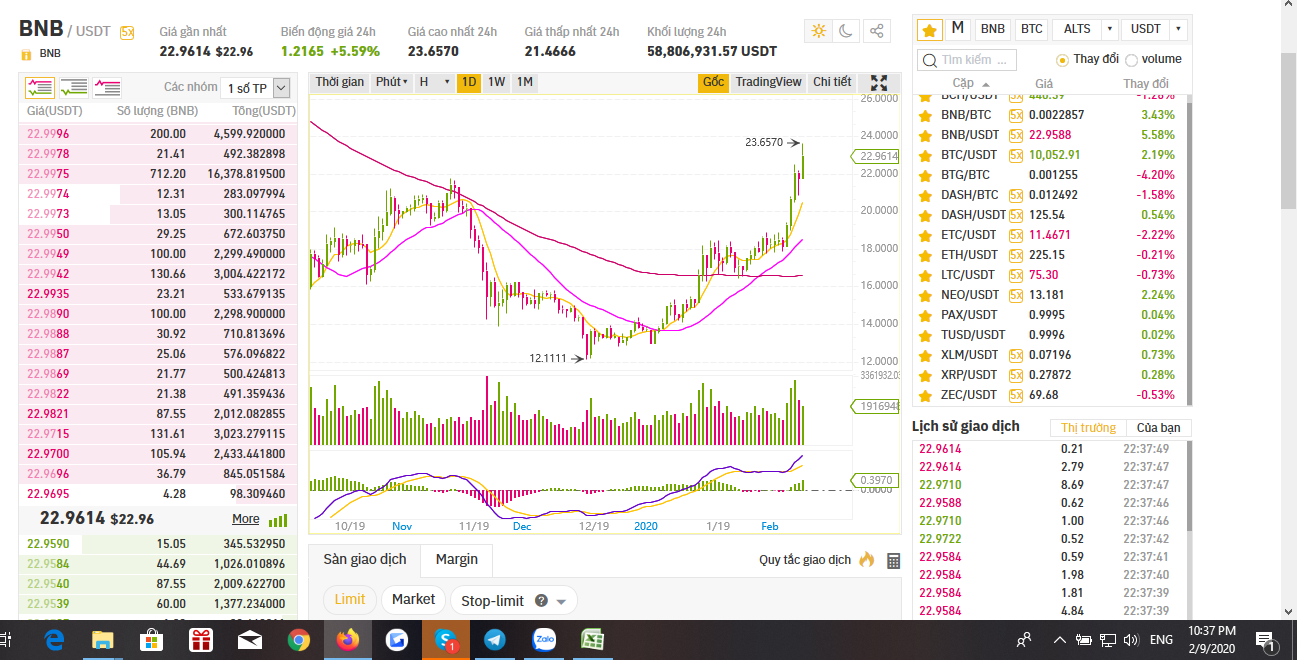Open Excel from the taskbar
The height and width of the screenshot is (660, 1297).
click(x=593, y=640)
